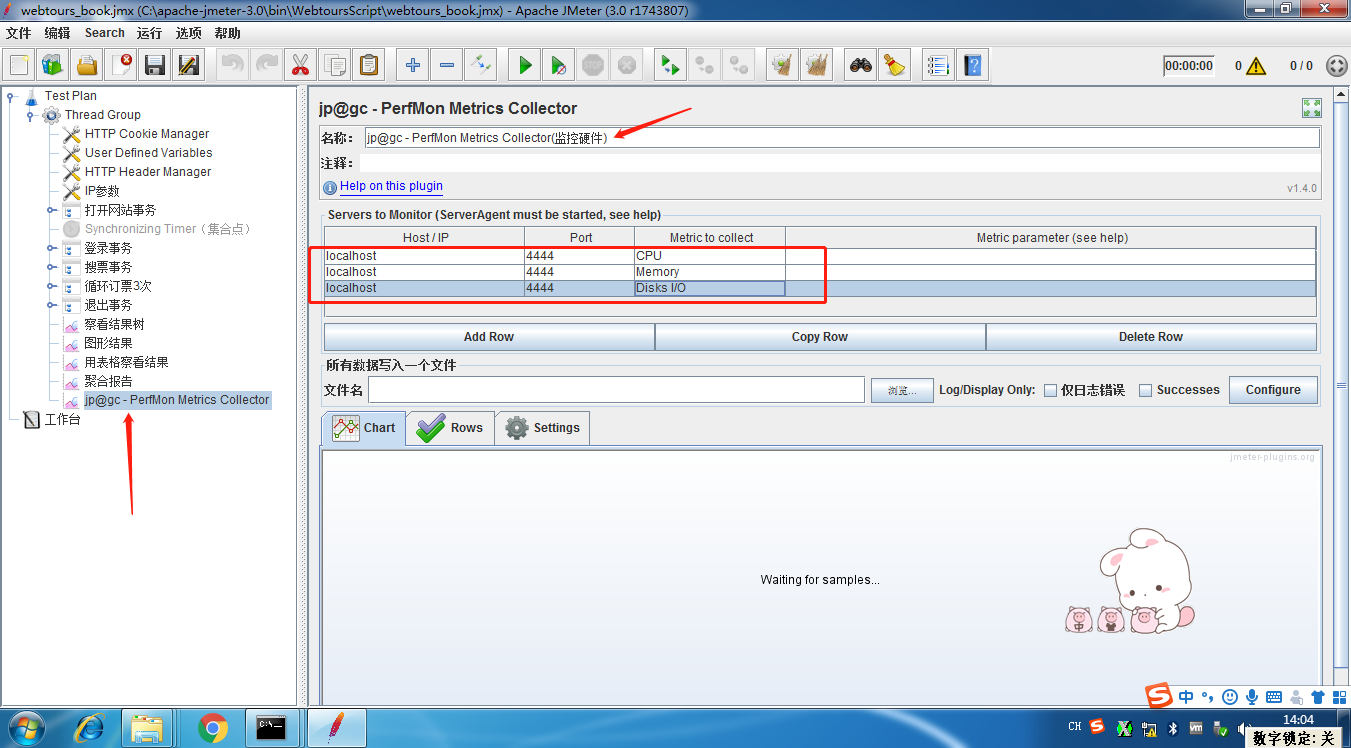The height and width of the screenshot is (748, 1351).
Task: Open the 帮助 menu
Action: click(227, 33)
